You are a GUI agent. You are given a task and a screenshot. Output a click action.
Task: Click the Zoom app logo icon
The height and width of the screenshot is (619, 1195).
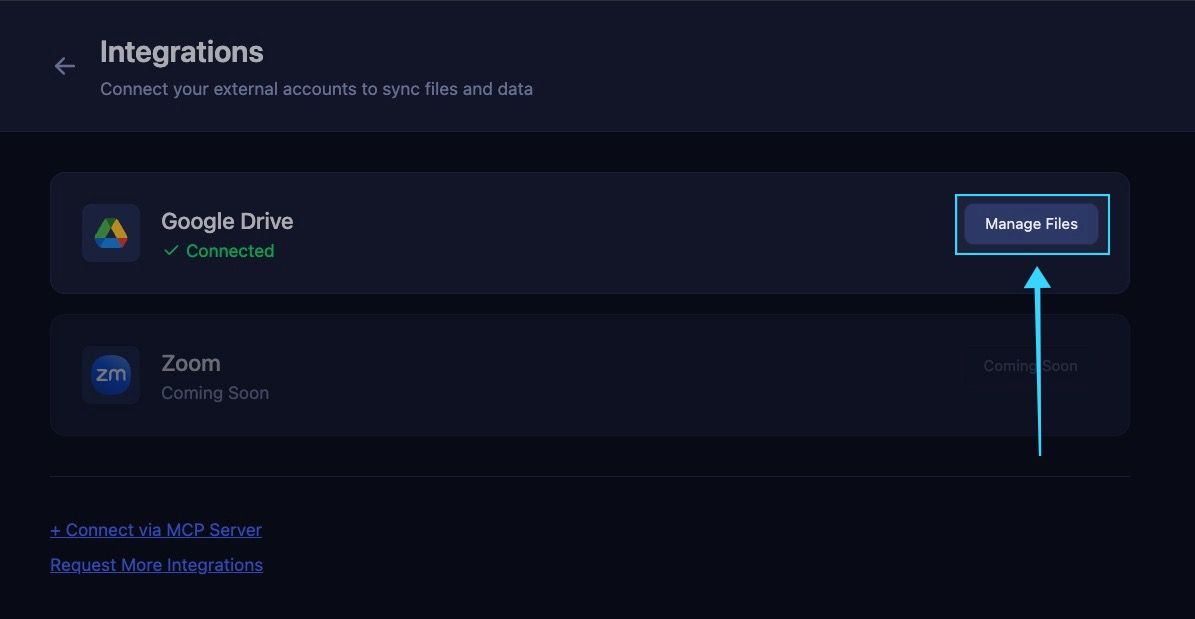111,374
